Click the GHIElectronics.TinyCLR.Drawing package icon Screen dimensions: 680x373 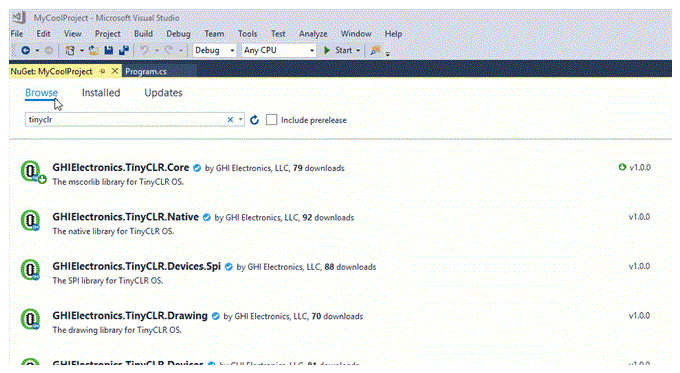point(30,319)
